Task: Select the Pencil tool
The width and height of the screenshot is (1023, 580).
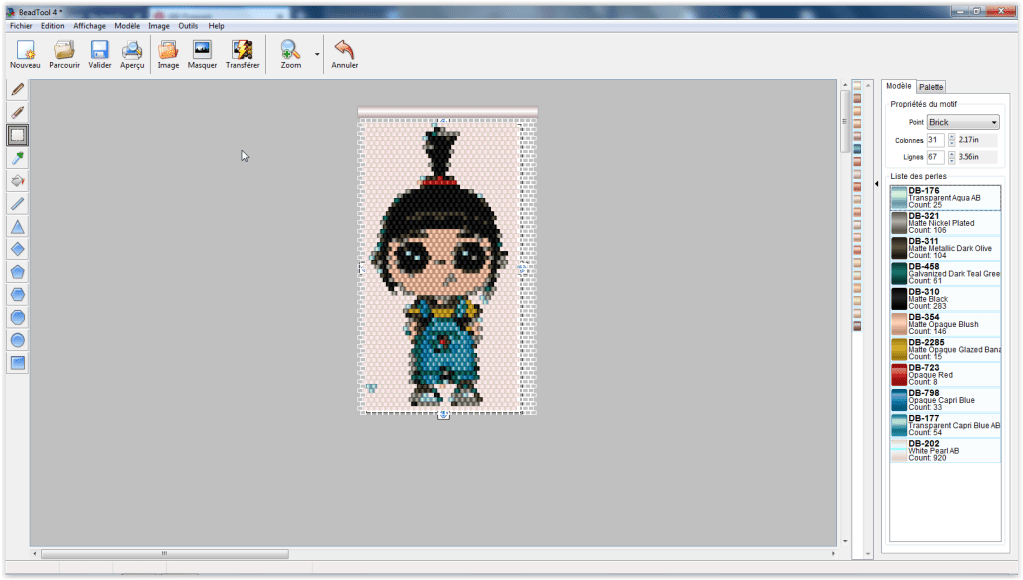Action: tap(17, 90)
